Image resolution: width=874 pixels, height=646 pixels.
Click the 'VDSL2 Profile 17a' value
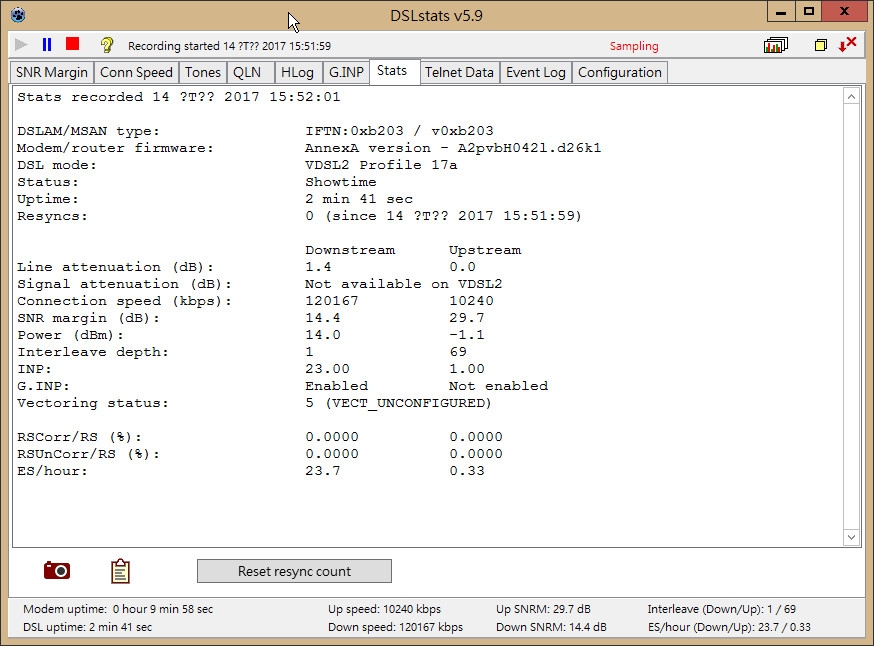click(x=381, y=165)
